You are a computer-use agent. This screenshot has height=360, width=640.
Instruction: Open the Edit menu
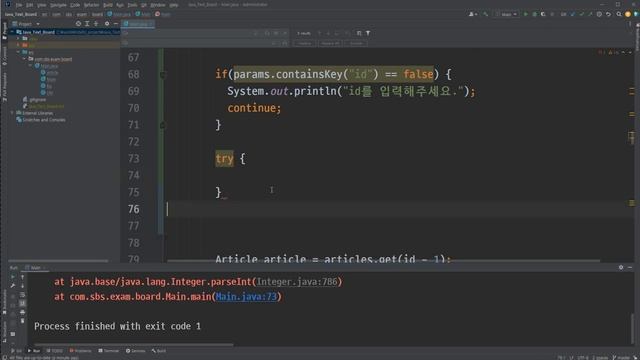click(x=30, y=5)
